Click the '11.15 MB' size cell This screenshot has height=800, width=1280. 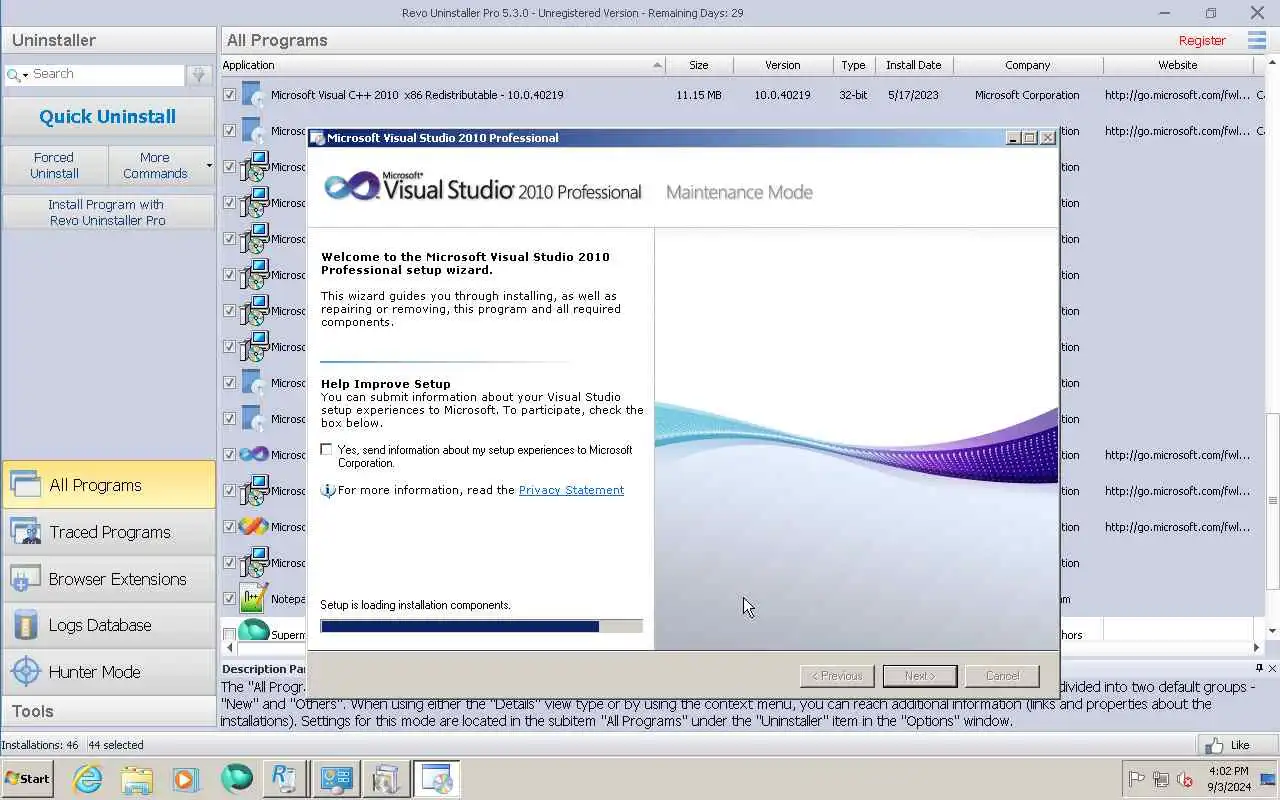pos(698,95)
